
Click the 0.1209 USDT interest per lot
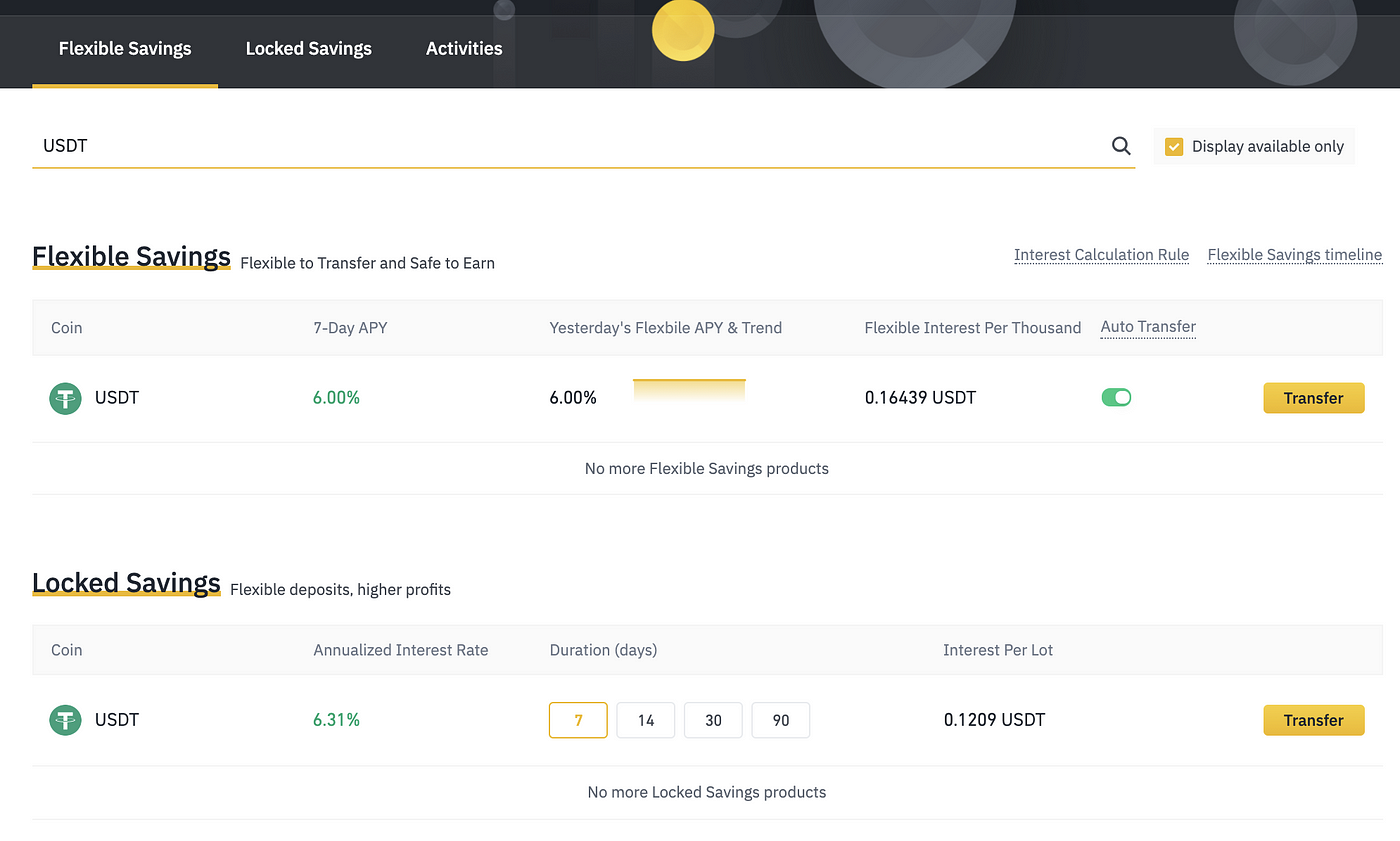pyautogui.click(x=994, y=720)
